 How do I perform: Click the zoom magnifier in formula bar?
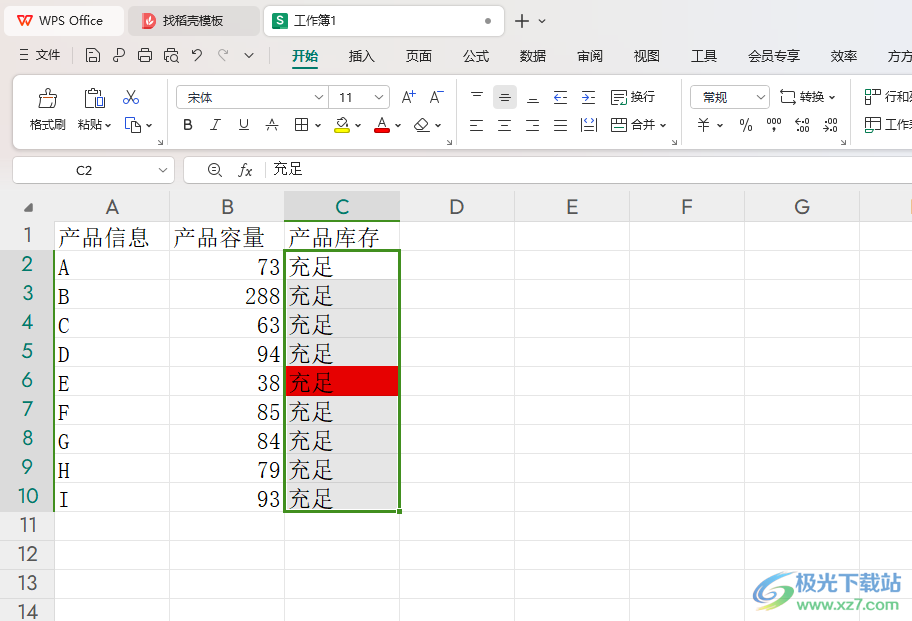coord(215,170)
